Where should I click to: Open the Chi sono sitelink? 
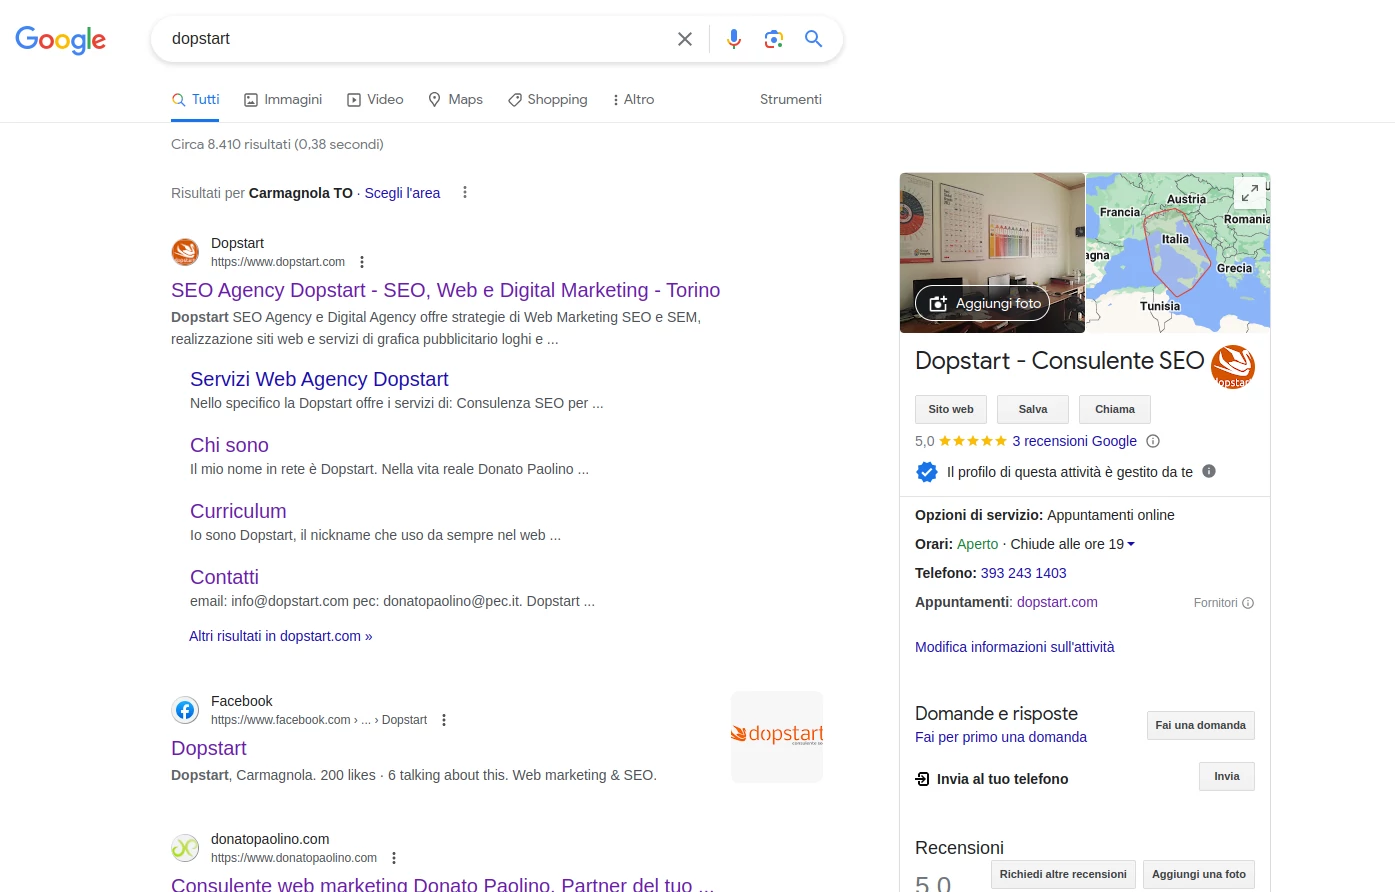pos(229,445)
